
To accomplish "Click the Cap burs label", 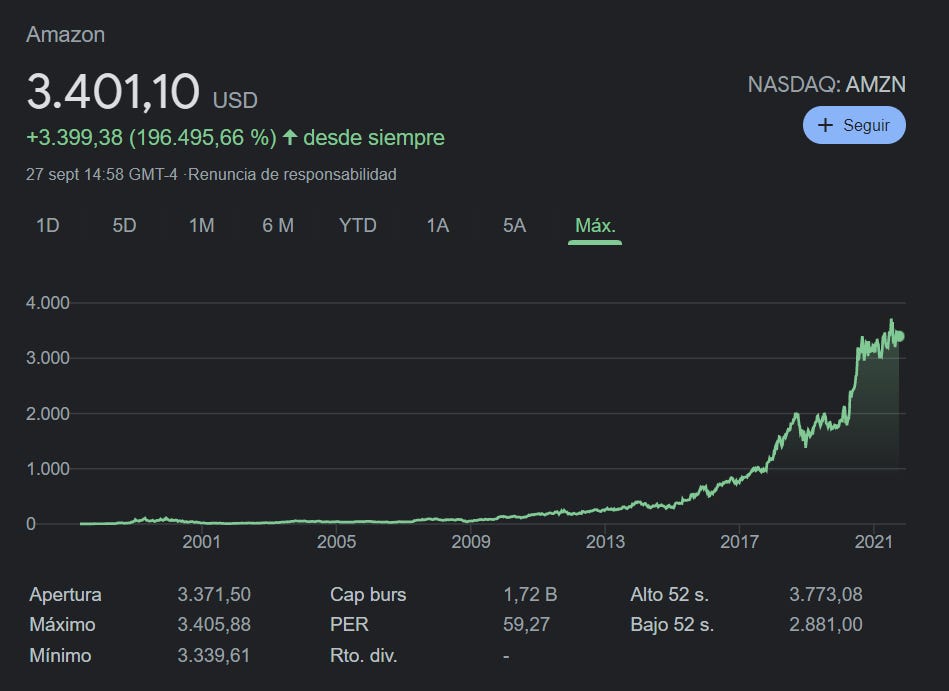I will pos(368,594).
